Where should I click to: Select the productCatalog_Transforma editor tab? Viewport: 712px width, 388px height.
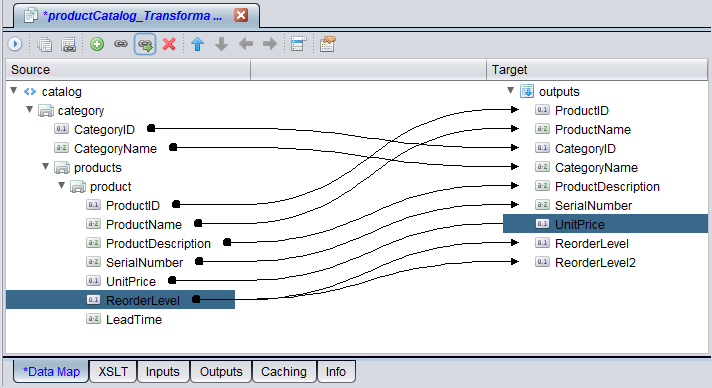136,15
